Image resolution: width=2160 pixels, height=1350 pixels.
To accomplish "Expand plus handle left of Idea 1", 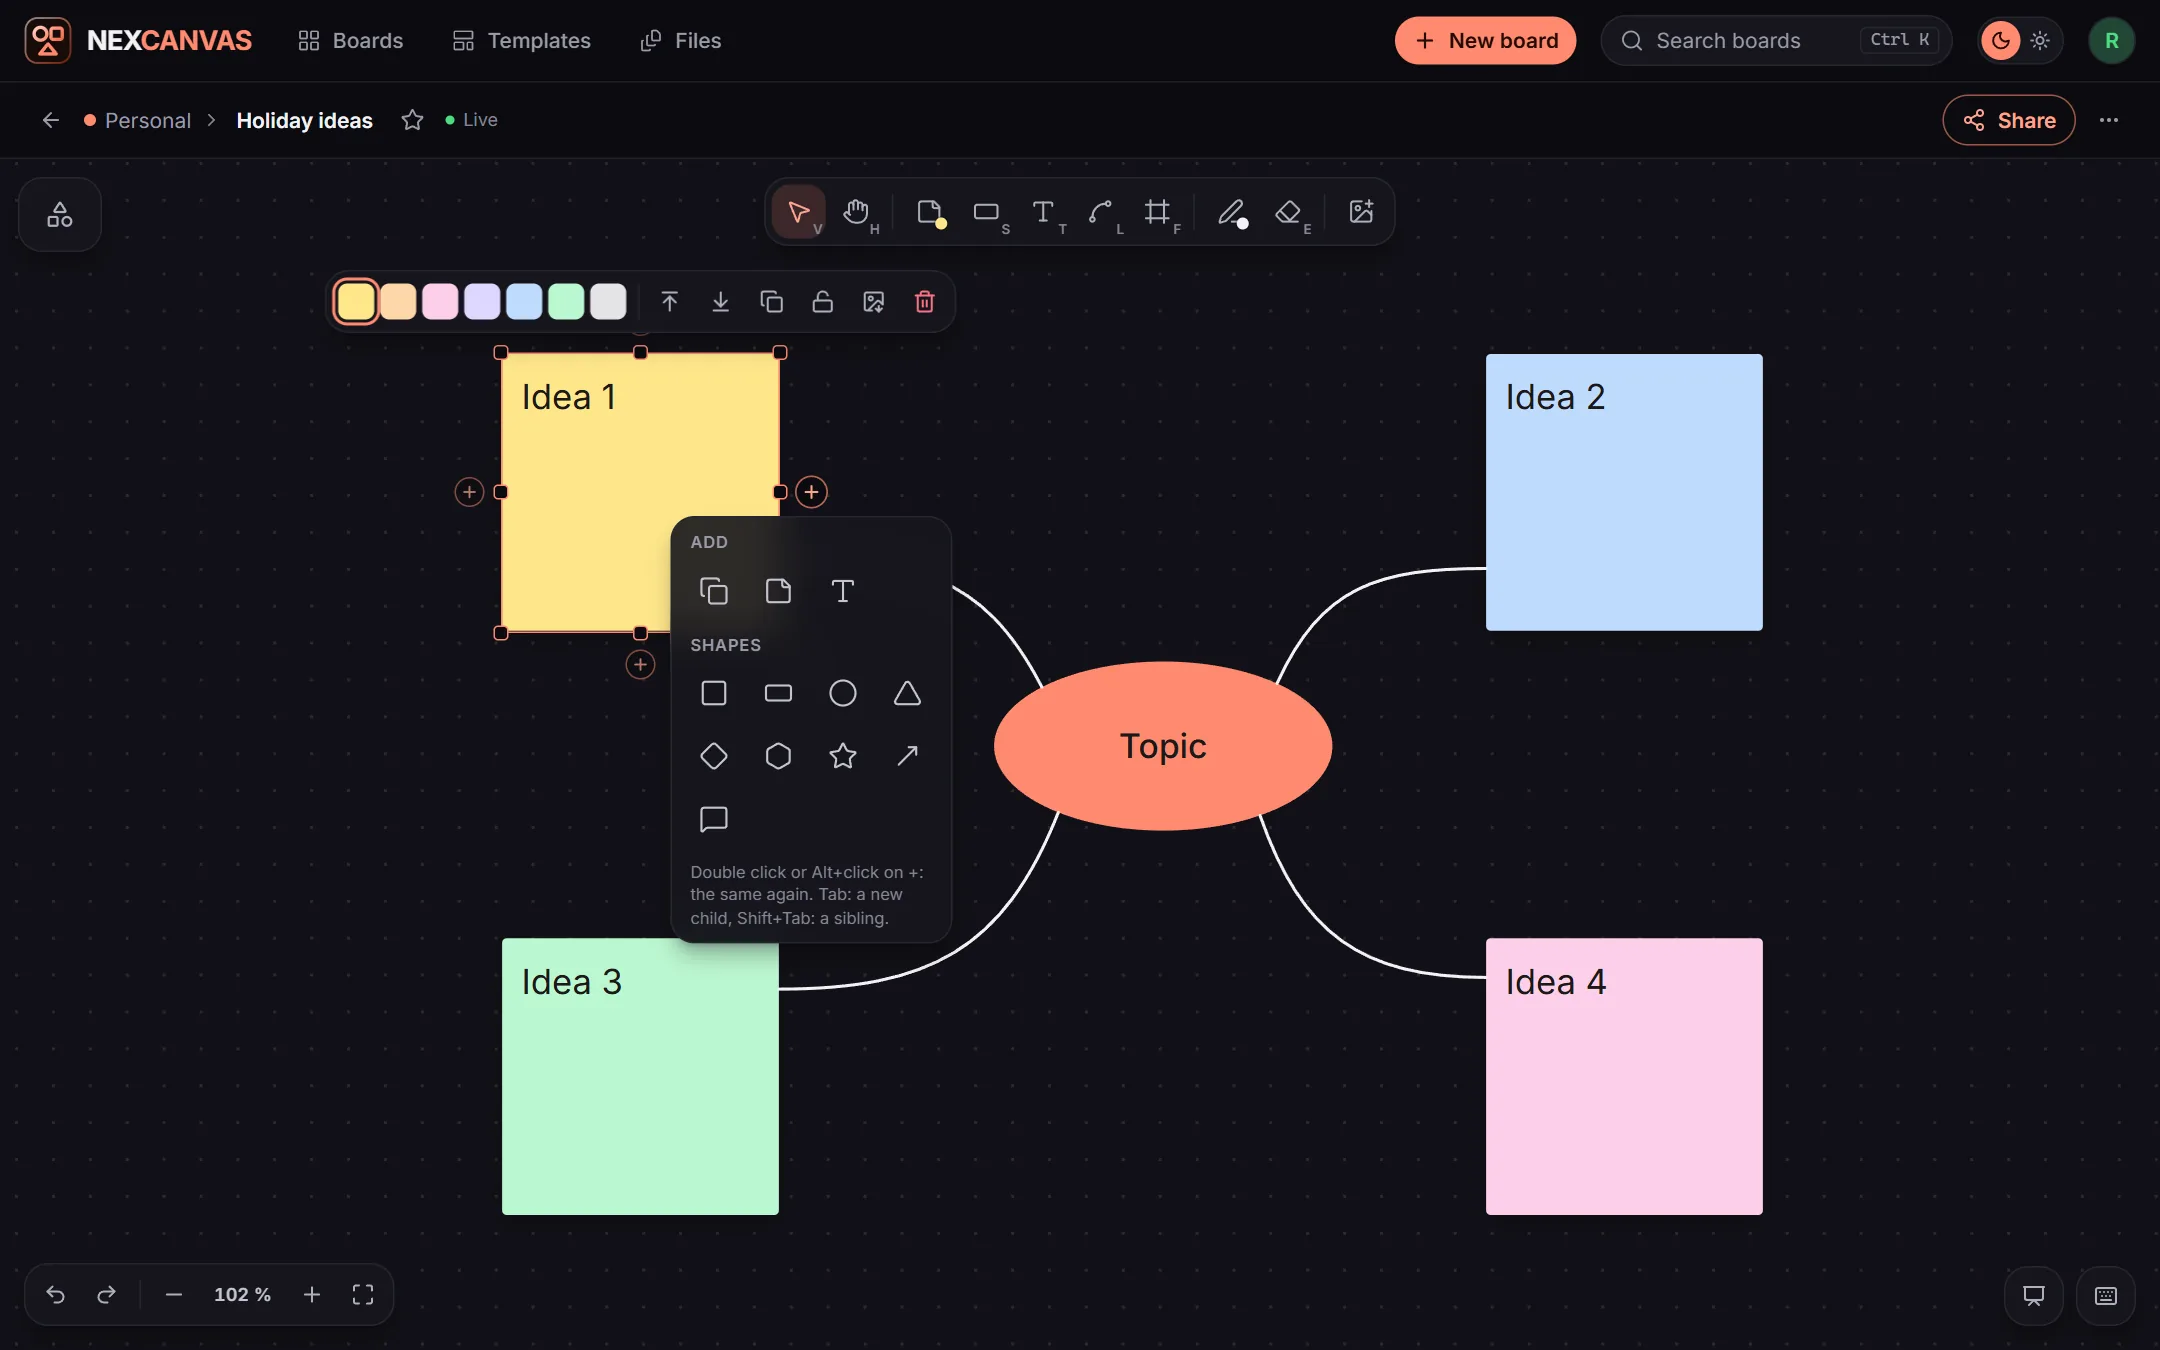I will (x=469, y=492).
